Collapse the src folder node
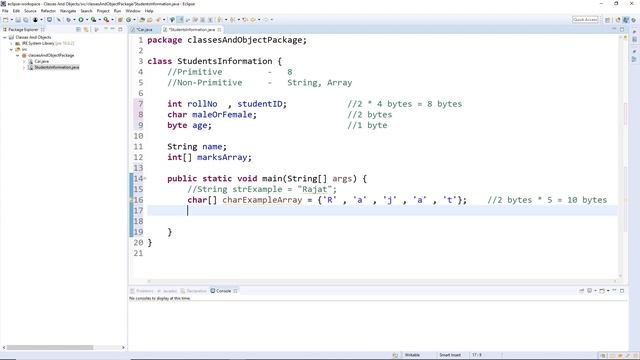The width and height of the screenshot is (640, 360). tap(11, 49)
